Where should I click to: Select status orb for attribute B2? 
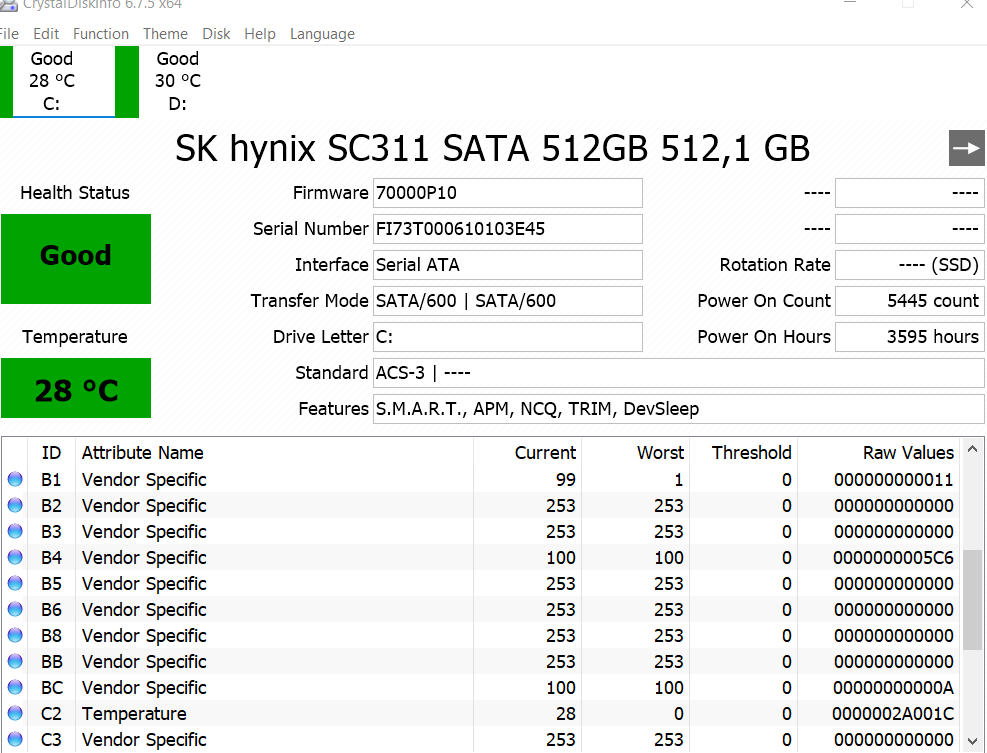(x=15, y=506)
